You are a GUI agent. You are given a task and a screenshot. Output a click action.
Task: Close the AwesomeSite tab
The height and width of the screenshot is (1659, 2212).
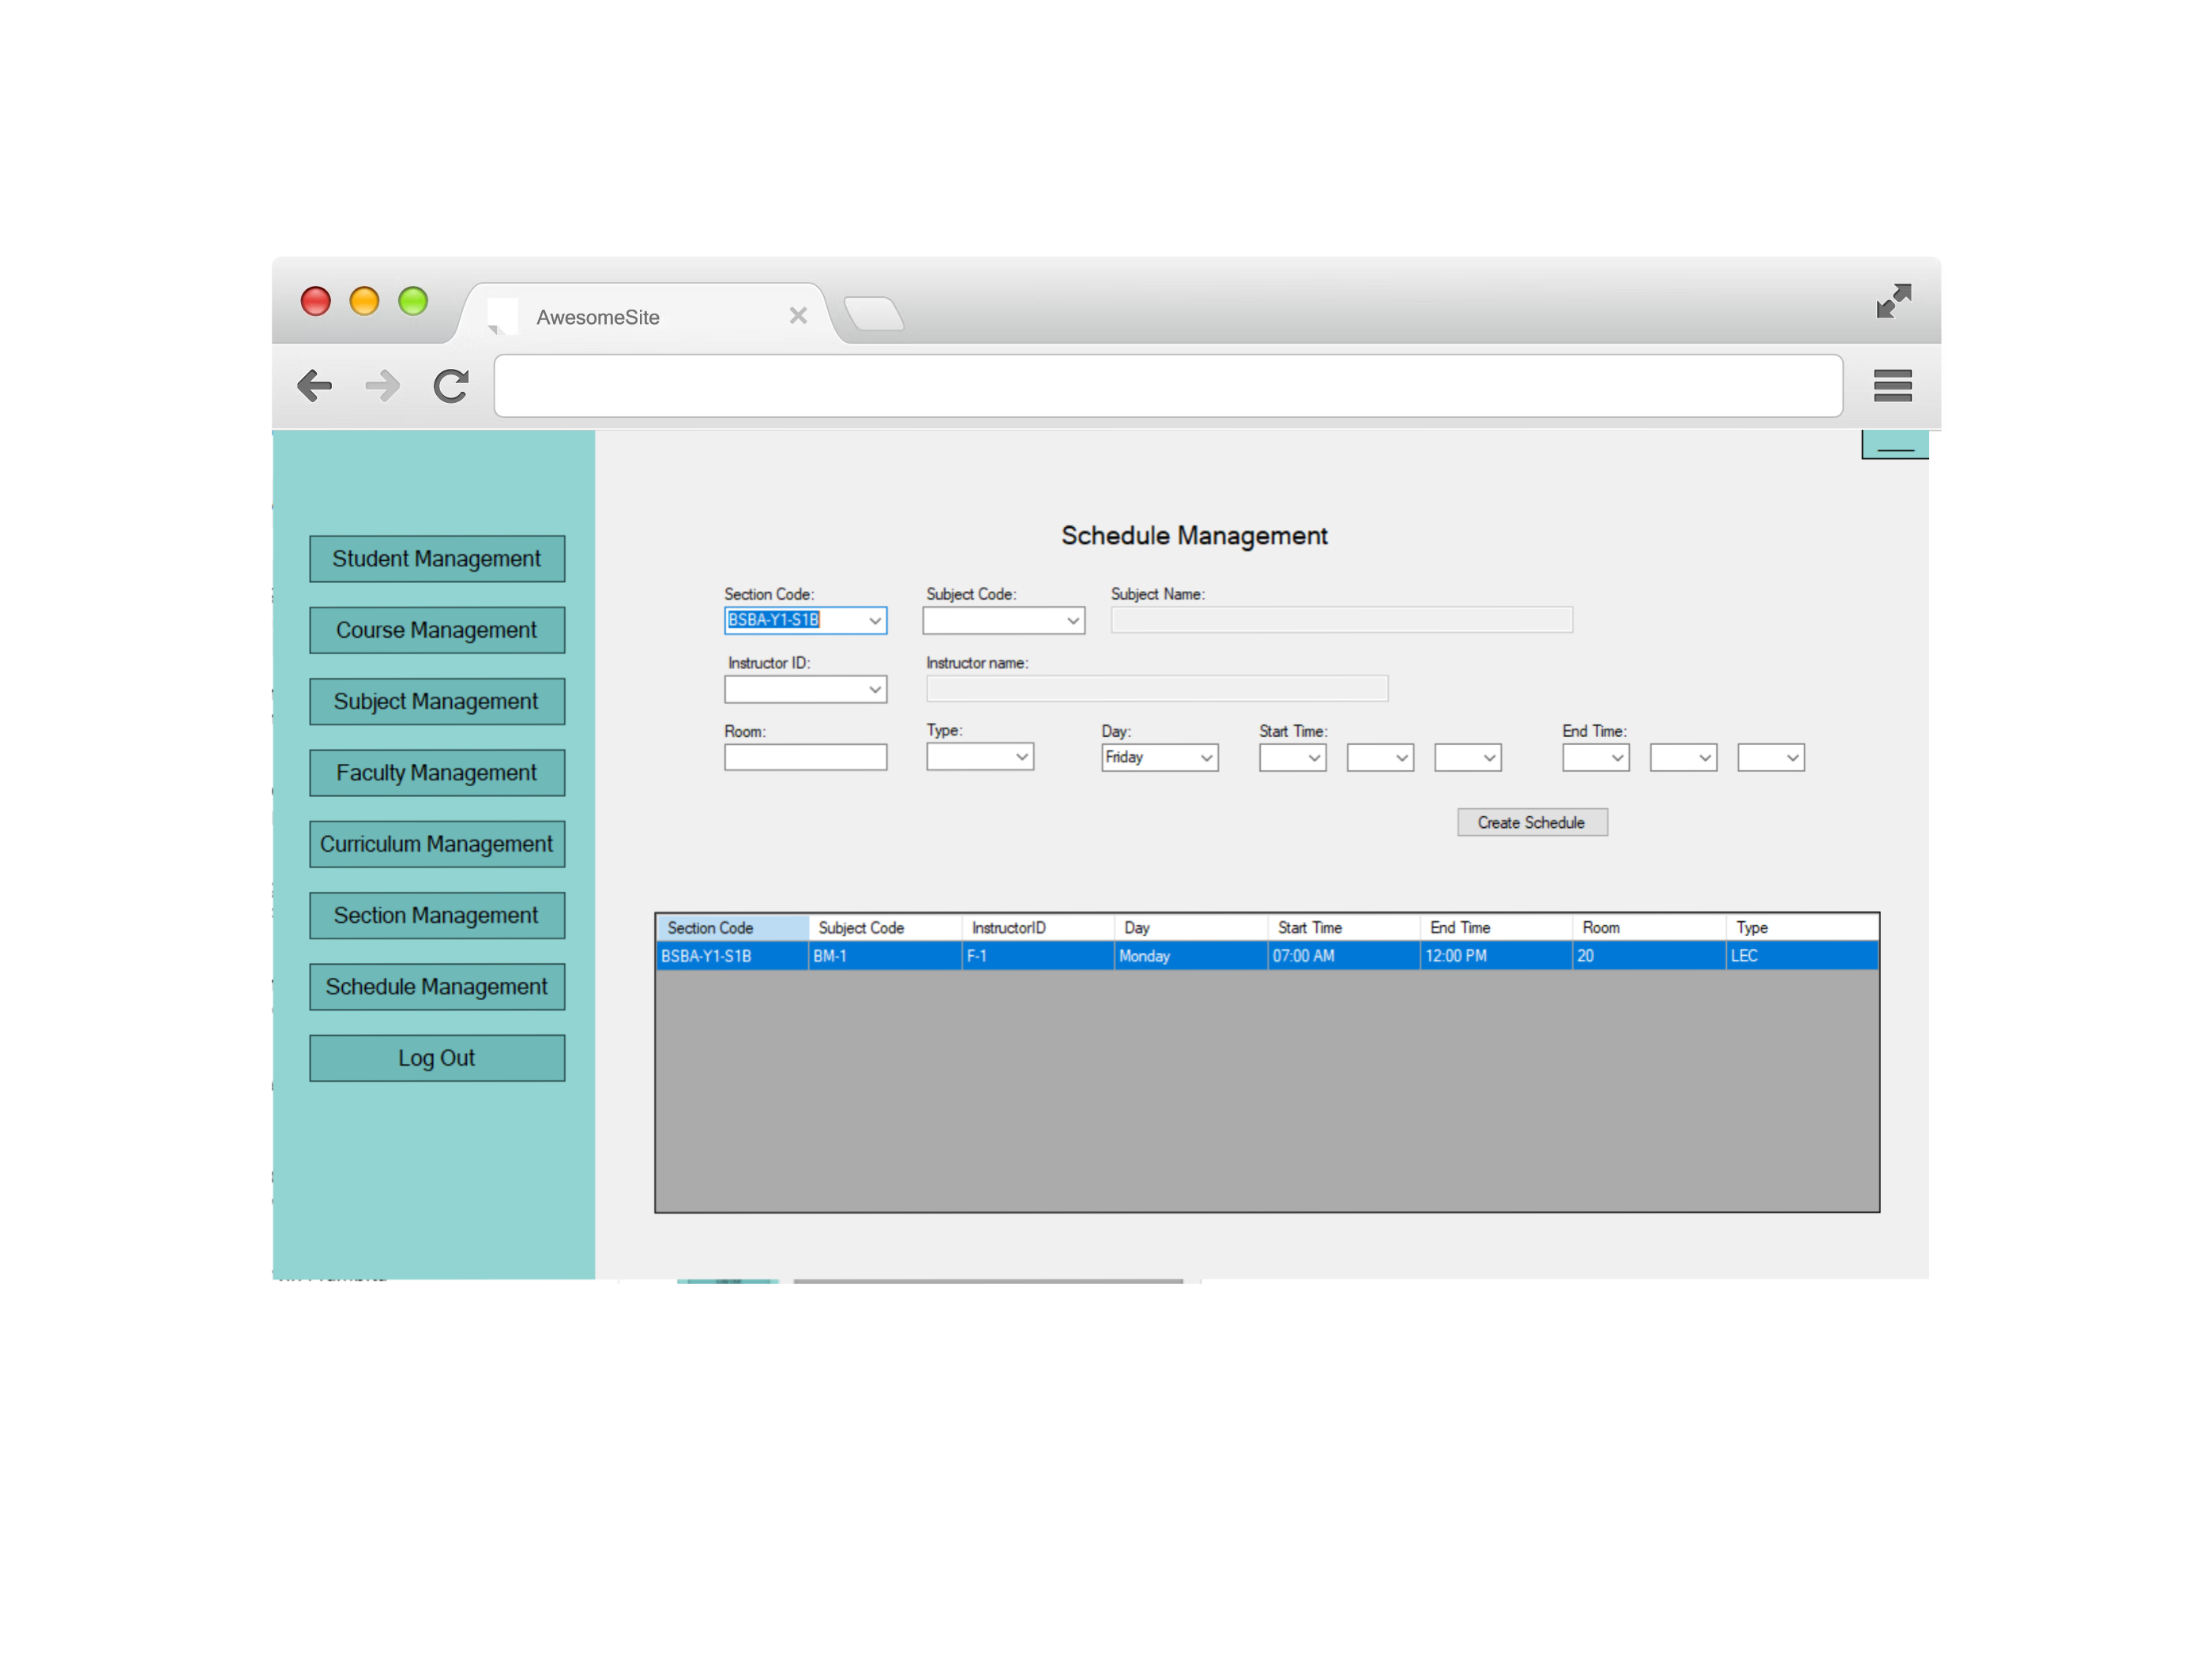(798, 316)
